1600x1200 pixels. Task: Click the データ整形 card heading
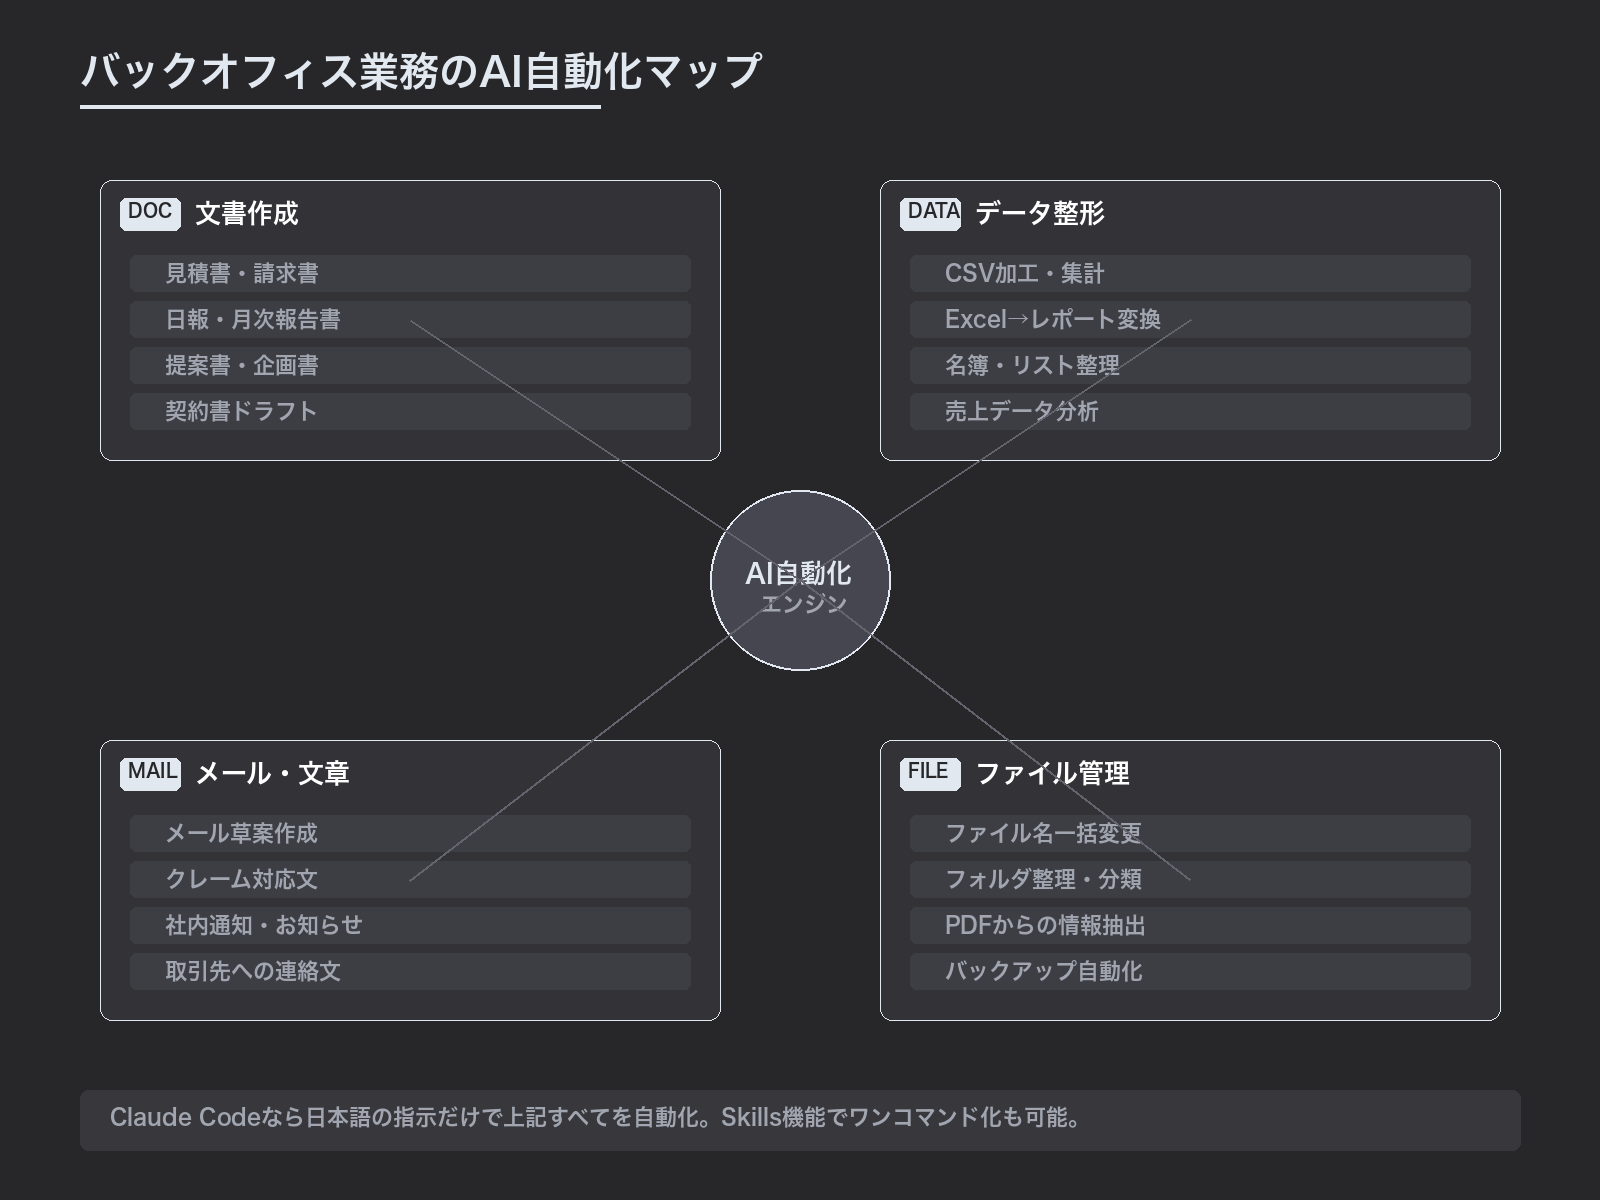click(x=1040, y=213)
